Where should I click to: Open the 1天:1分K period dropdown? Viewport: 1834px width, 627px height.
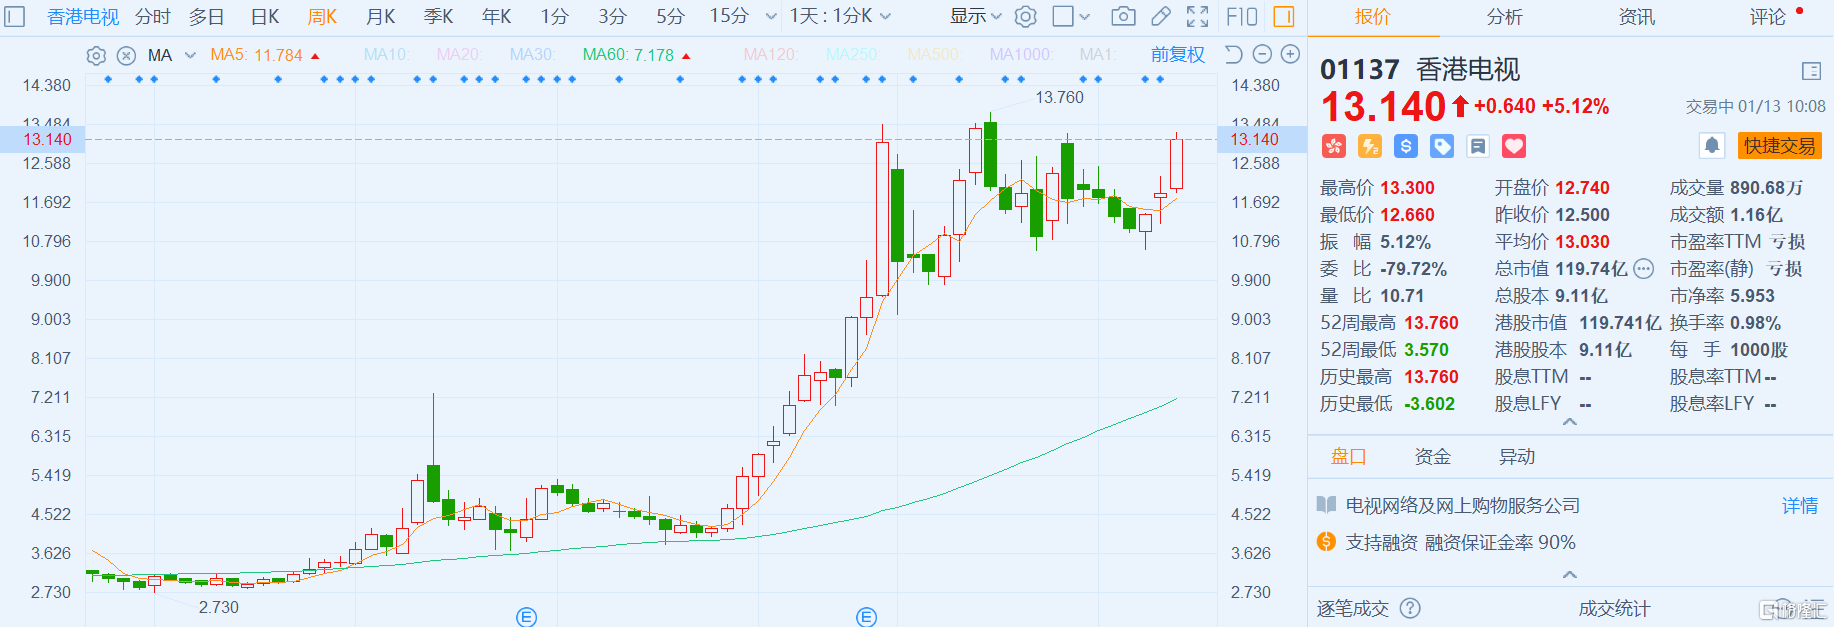839,17
